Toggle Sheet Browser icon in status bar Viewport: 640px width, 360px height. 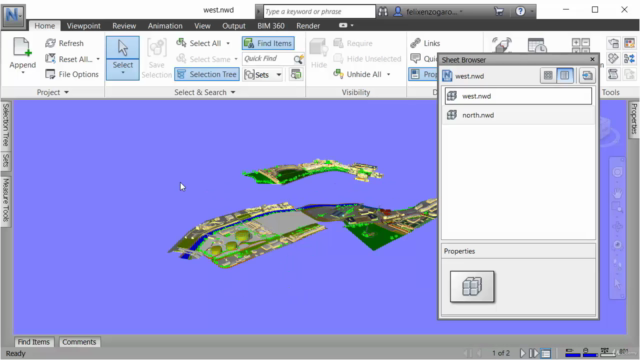coord(546,353)
